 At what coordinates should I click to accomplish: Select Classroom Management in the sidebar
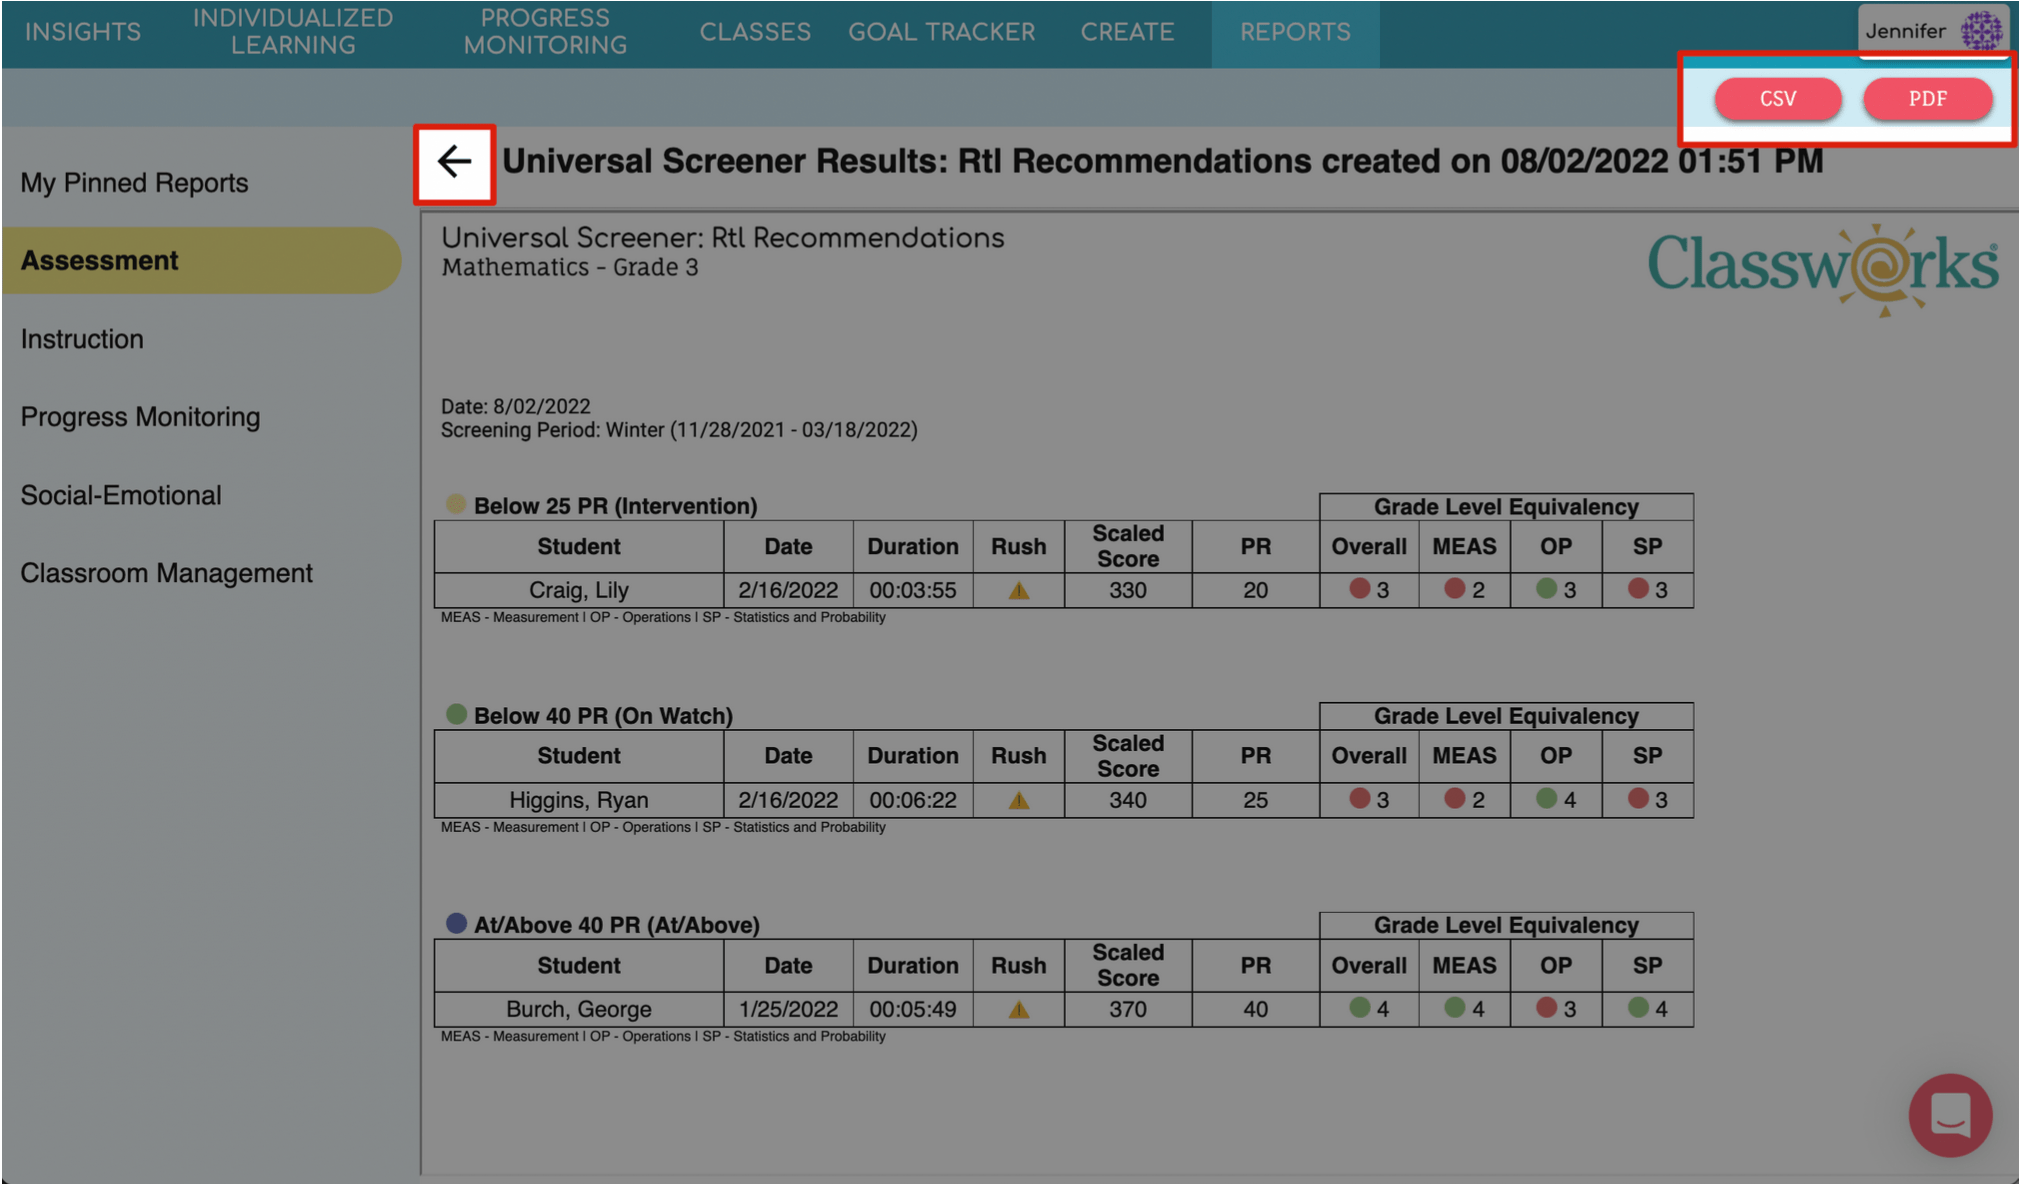[x=167, y=572]
